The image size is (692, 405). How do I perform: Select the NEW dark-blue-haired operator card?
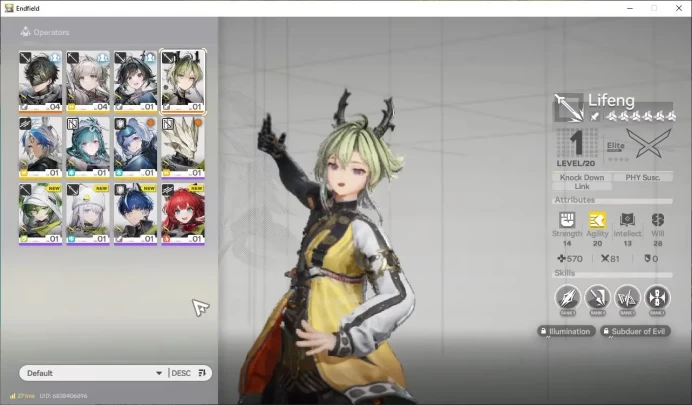[135, 214]
